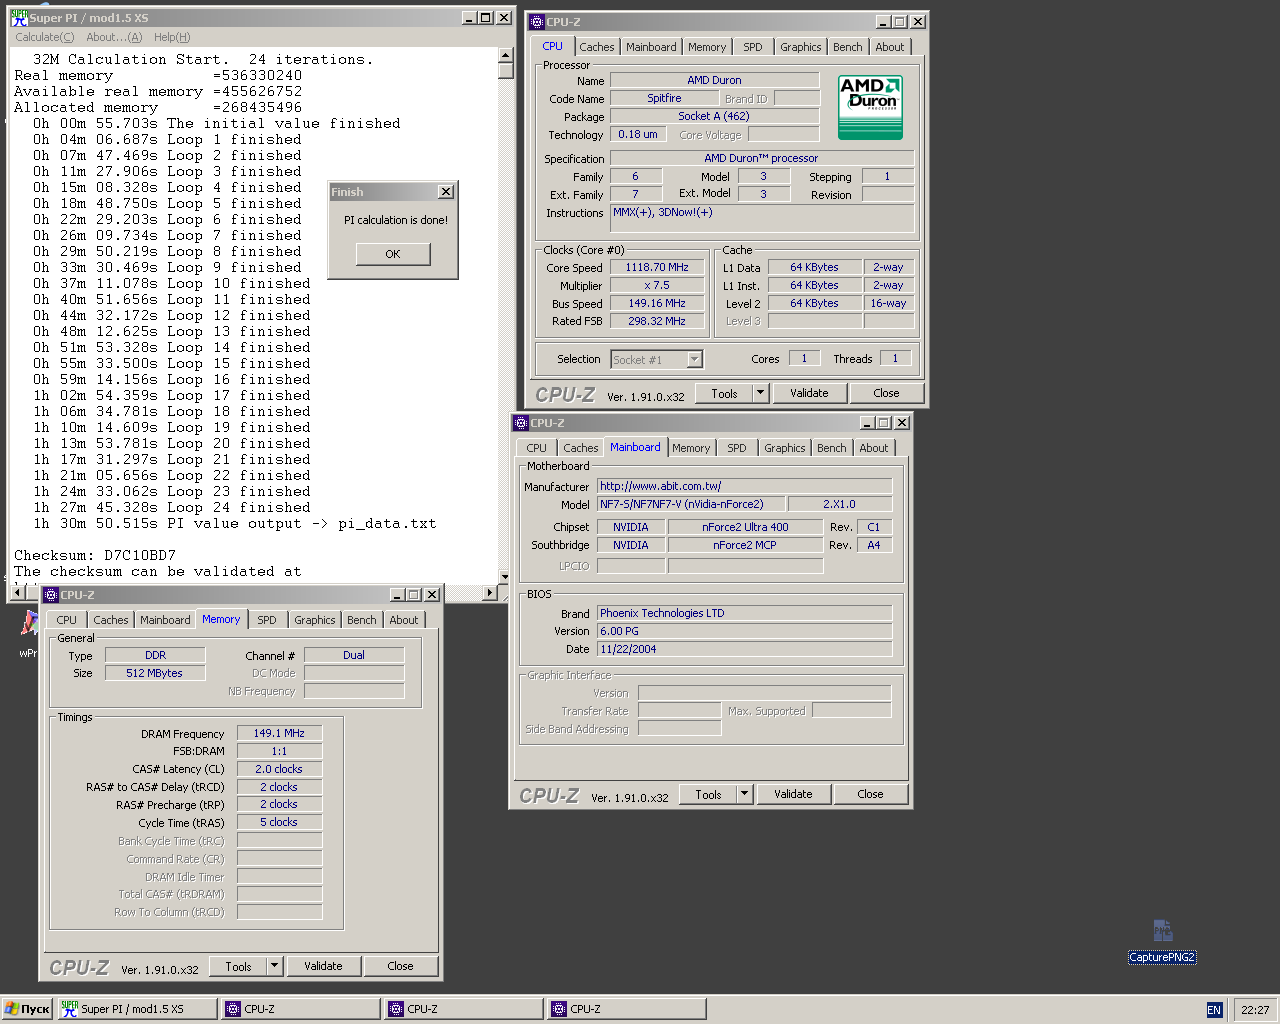This screenshot has width=1280, height=1024.
Task: Click Tools in the CPU tab window
Action: (724, 394)
